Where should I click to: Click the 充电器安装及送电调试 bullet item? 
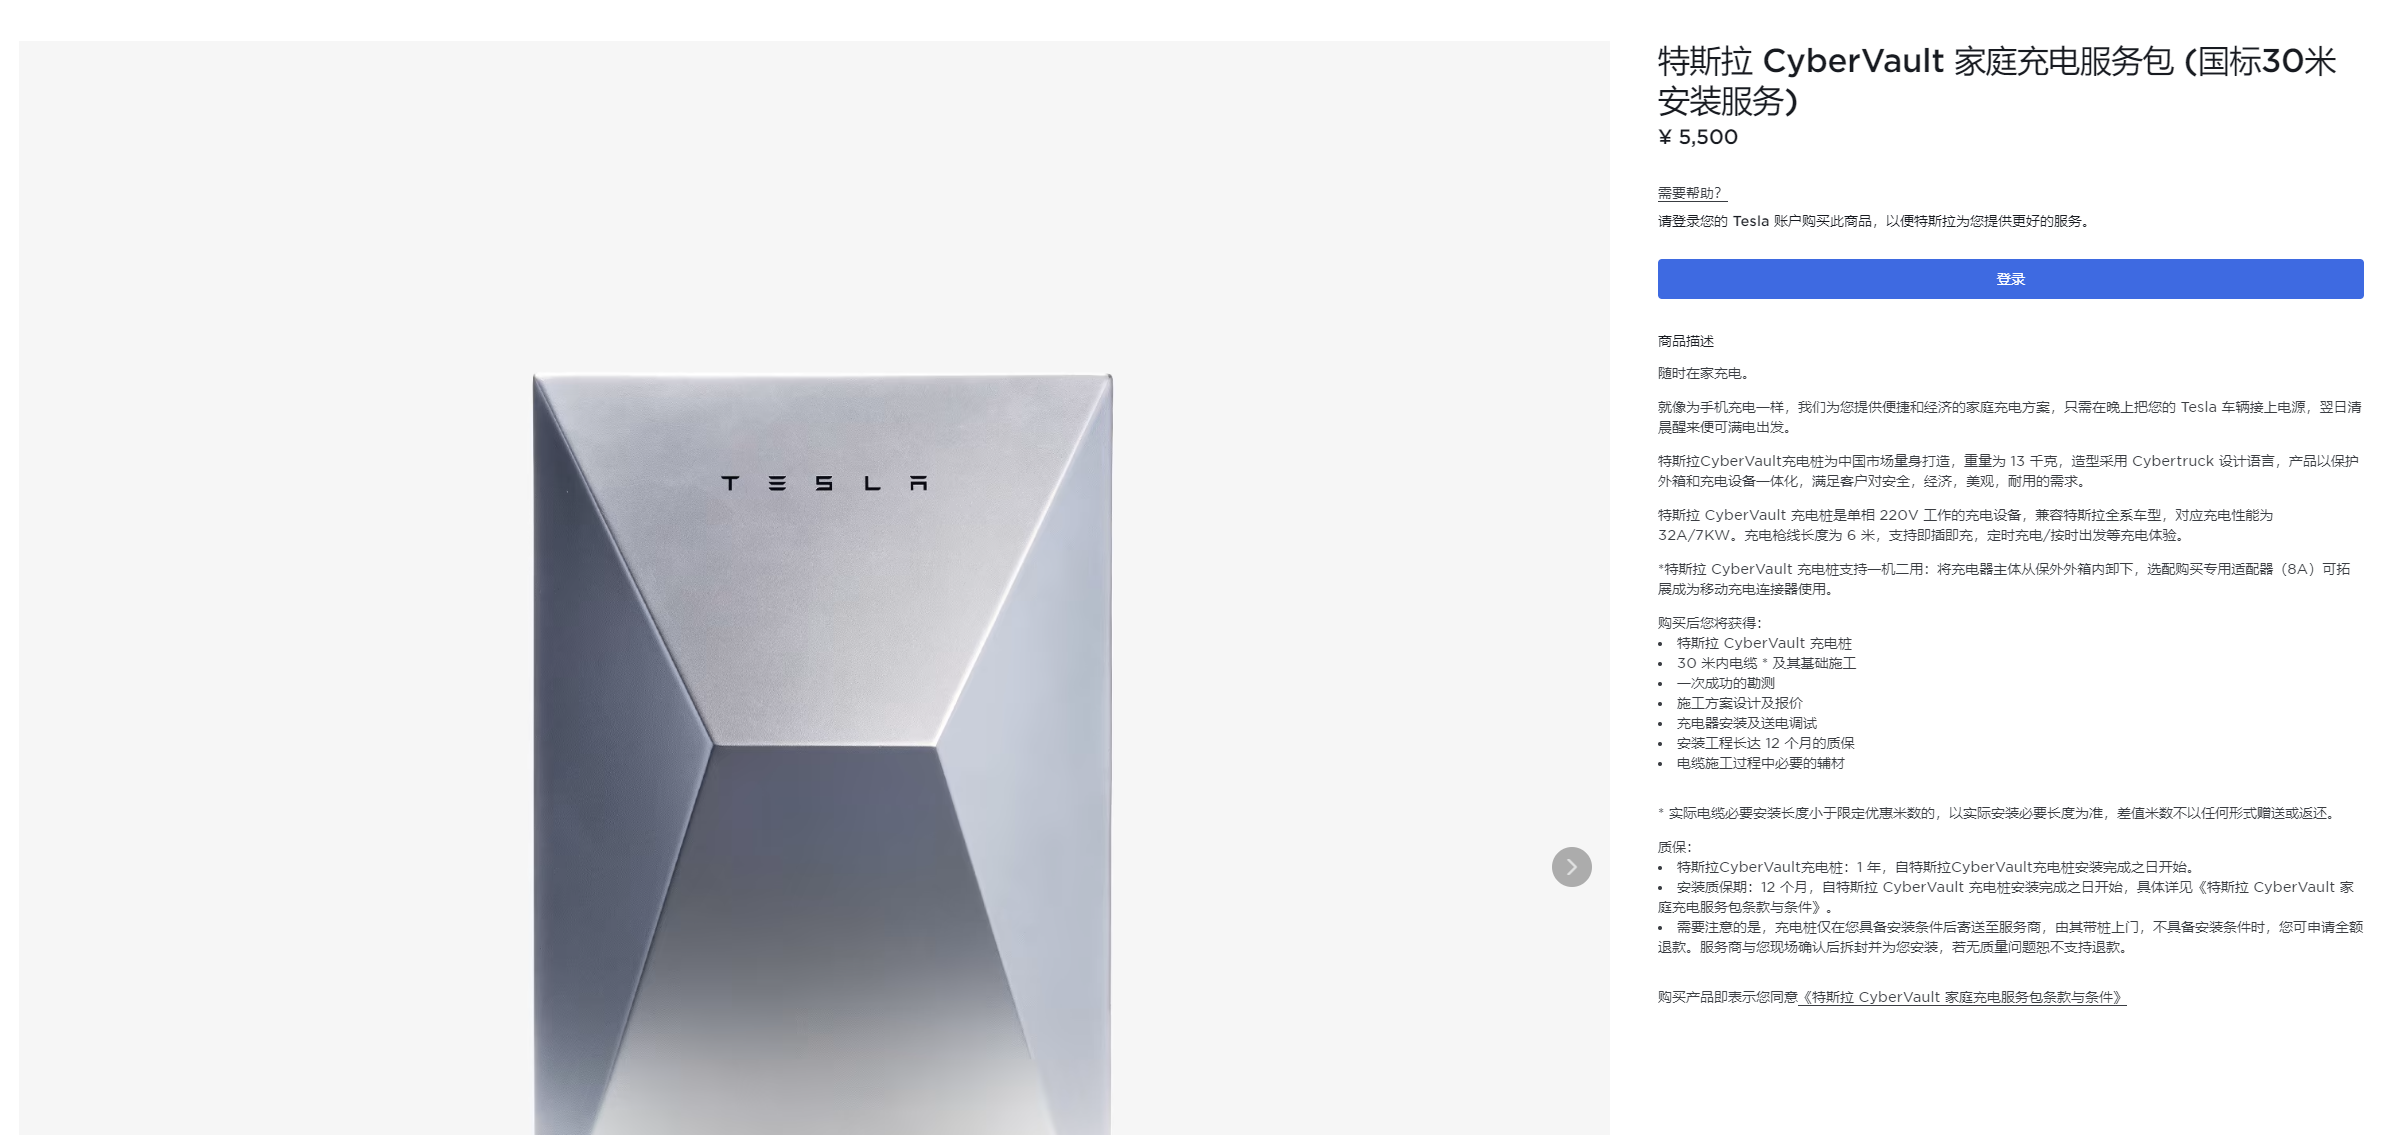[x=1747, y=723]
